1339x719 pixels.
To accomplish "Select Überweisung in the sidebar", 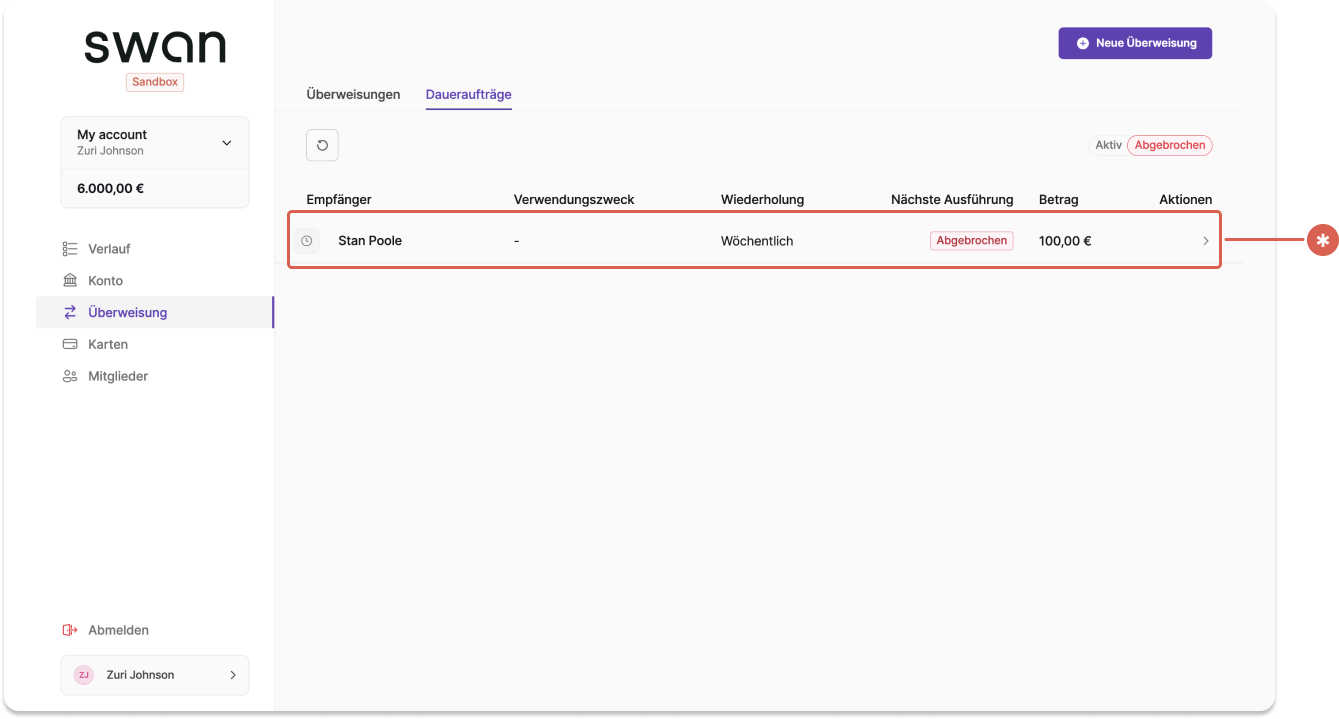I will pos(154,312).
